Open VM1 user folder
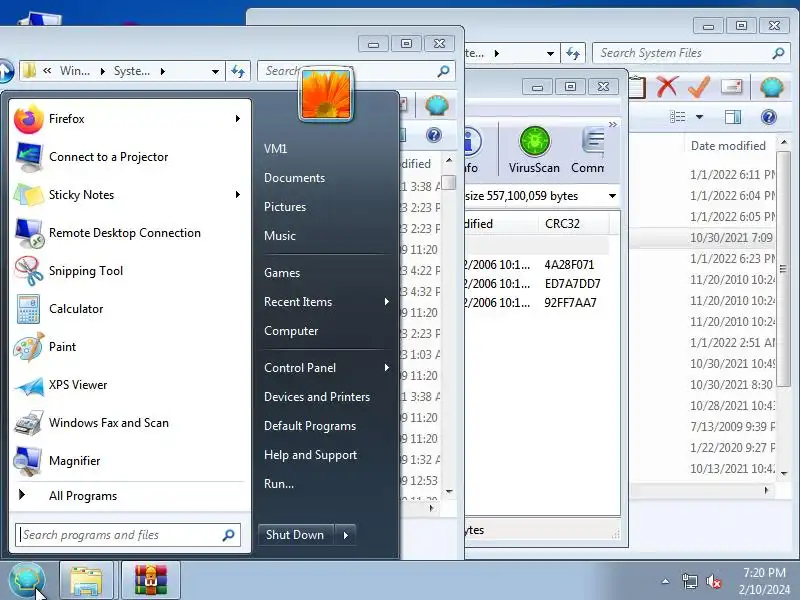This screenshot has width=800, height=600. tap(276, 149)
